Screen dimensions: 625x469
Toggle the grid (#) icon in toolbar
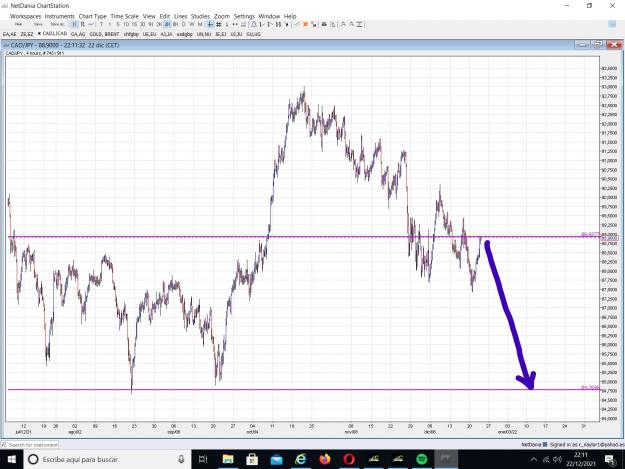(218, 24)
